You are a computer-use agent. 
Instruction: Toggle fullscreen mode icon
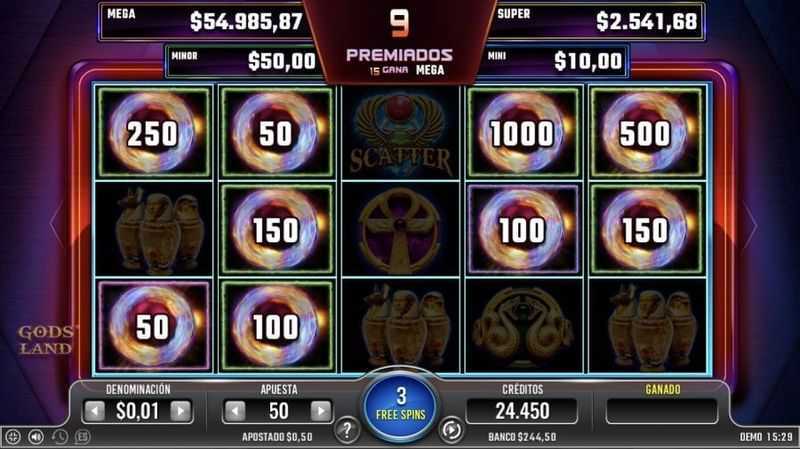(x=13, y=437)
